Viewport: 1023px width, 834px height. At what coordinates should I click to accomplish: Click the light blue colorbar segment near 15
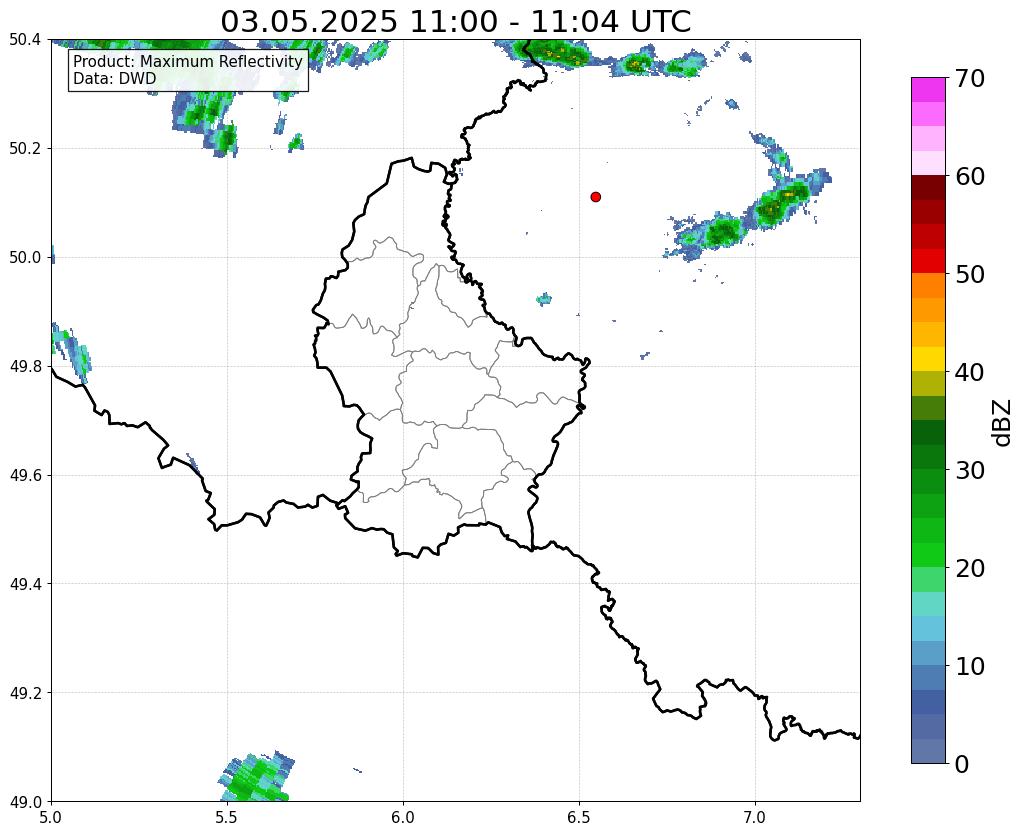coord(928,628)
